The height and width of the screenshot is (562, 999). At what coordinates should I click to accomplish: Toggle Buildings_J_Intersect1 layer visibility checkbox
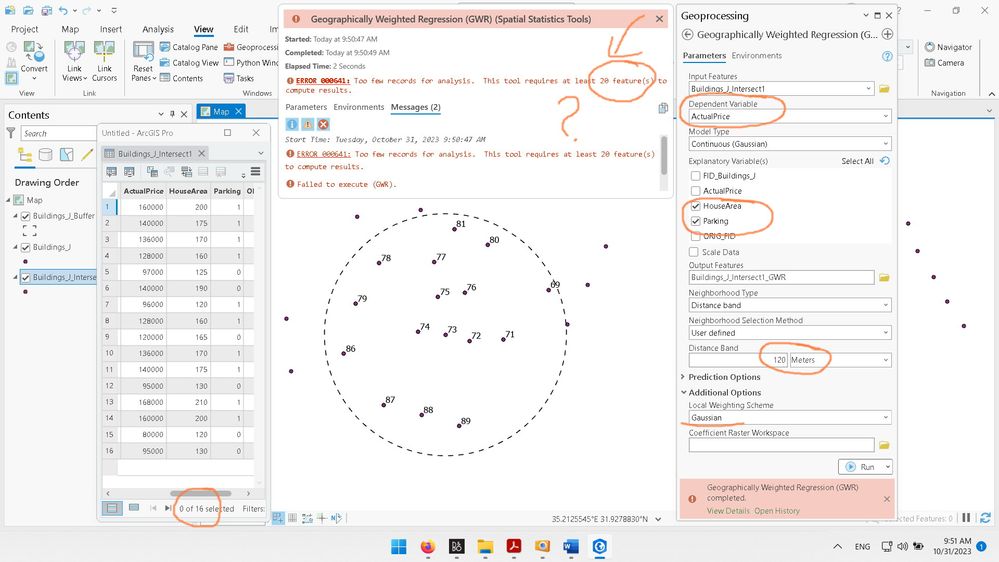26,277
